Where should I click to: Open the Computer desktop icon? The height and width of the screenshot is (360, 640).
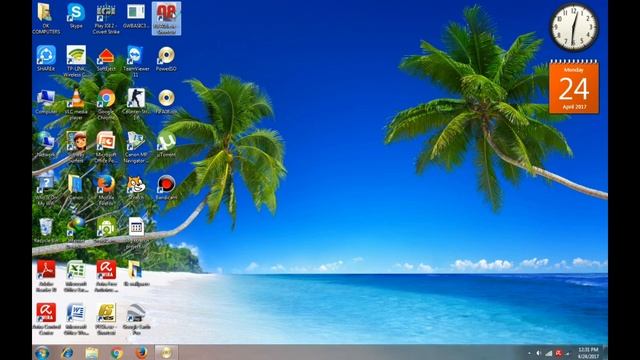coord(46,102)
